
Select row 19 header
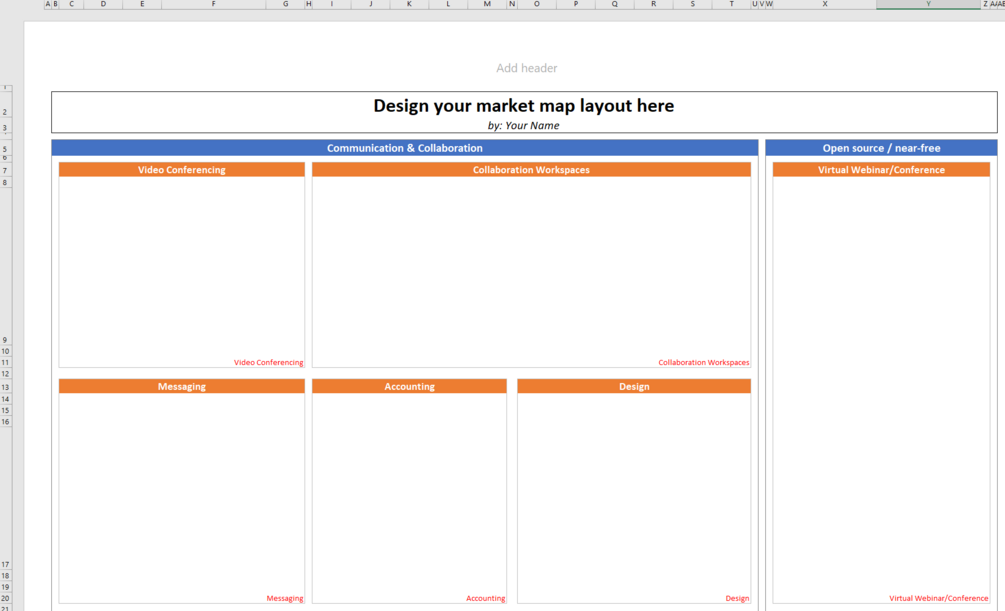pos(5,587)
